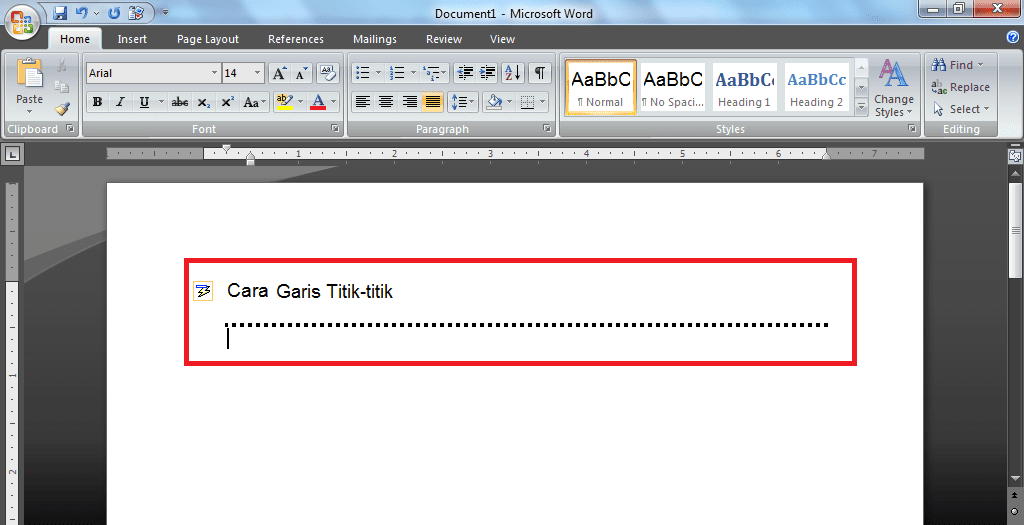This screenshot has width=1024, height=525.
Task: Open the borders dropdown arrow
Action: [x=543, y=102]
